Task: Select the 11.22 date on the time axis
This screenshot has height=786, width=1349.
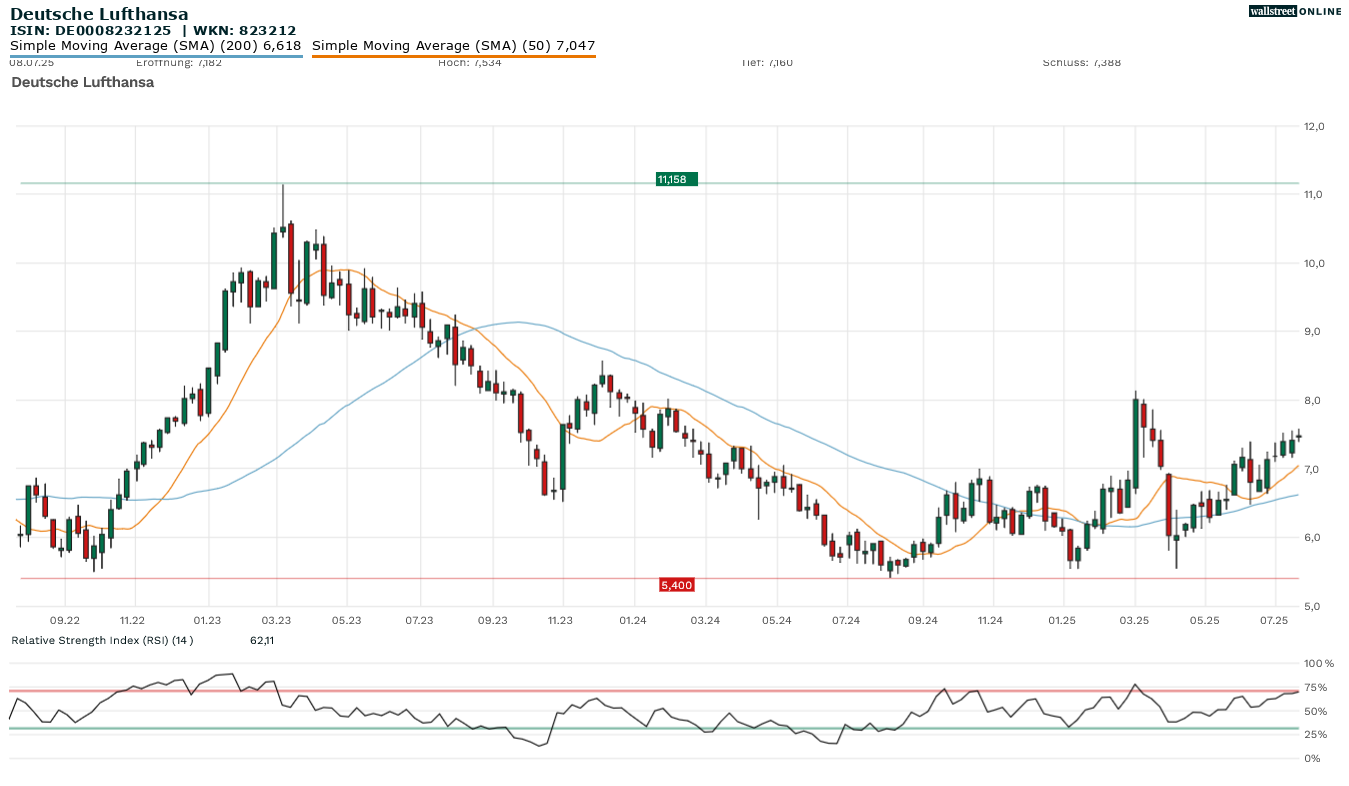Action: (132, 621)
